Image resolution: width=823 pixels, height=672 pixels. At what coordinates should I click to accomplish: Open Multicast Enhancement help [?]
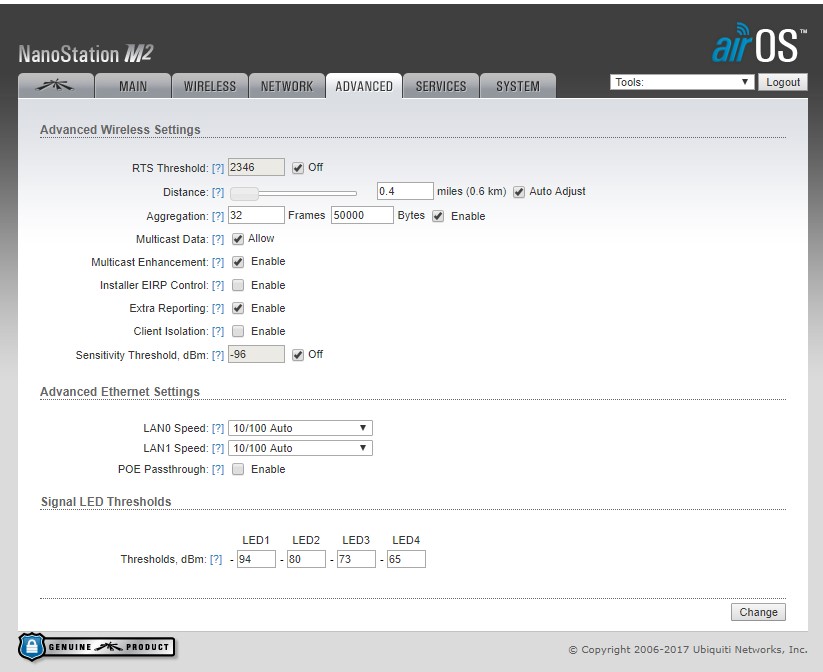tap(218, 262)
